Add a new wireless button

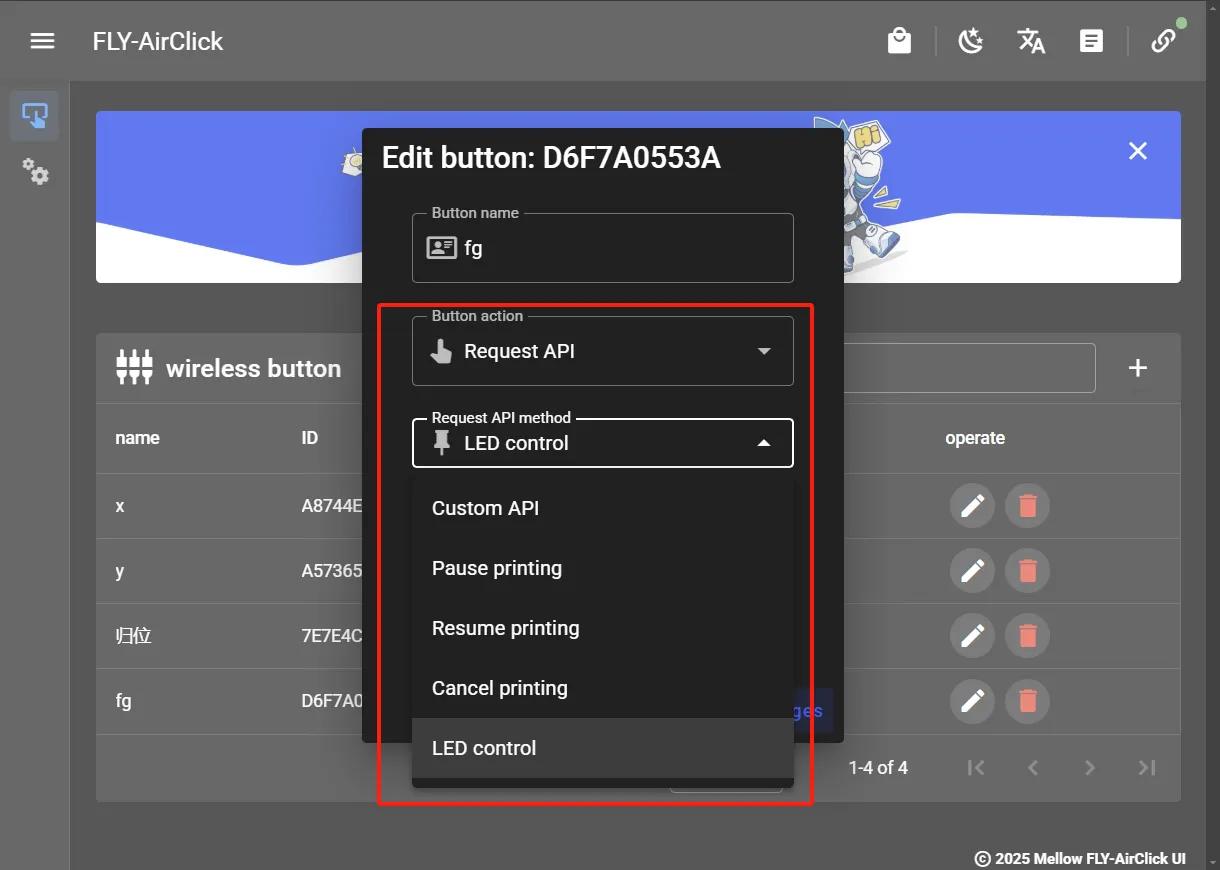[x=1137, y=368]
